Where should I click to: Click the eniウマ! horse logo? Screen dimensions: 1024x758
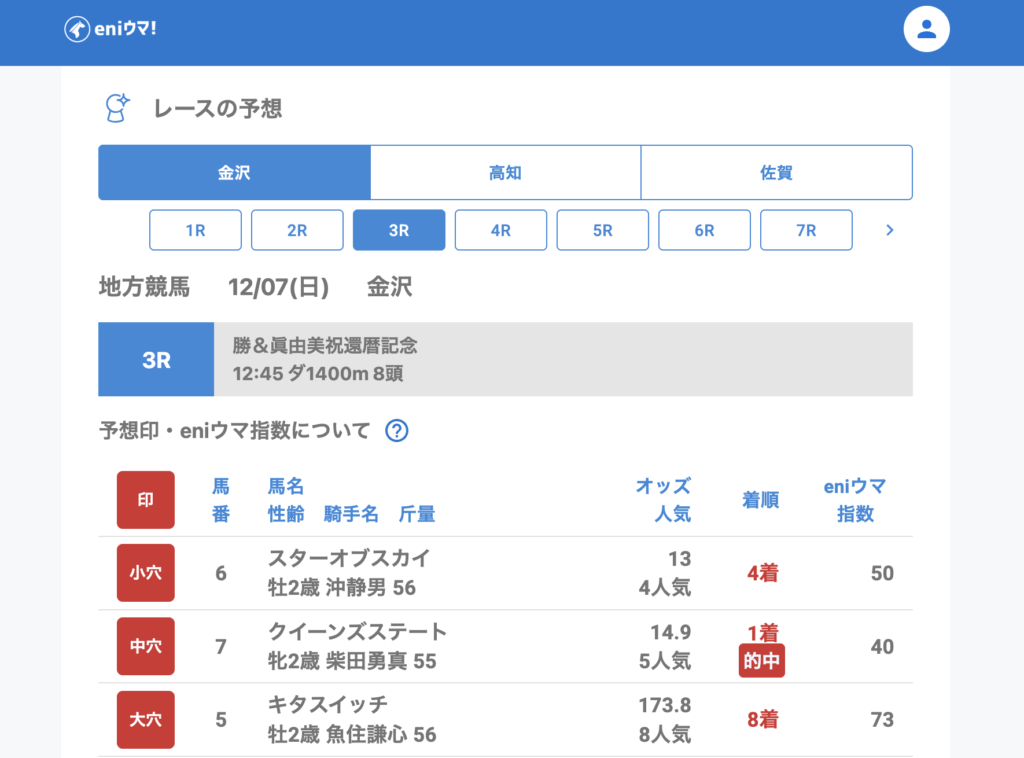tap(77, 29)
